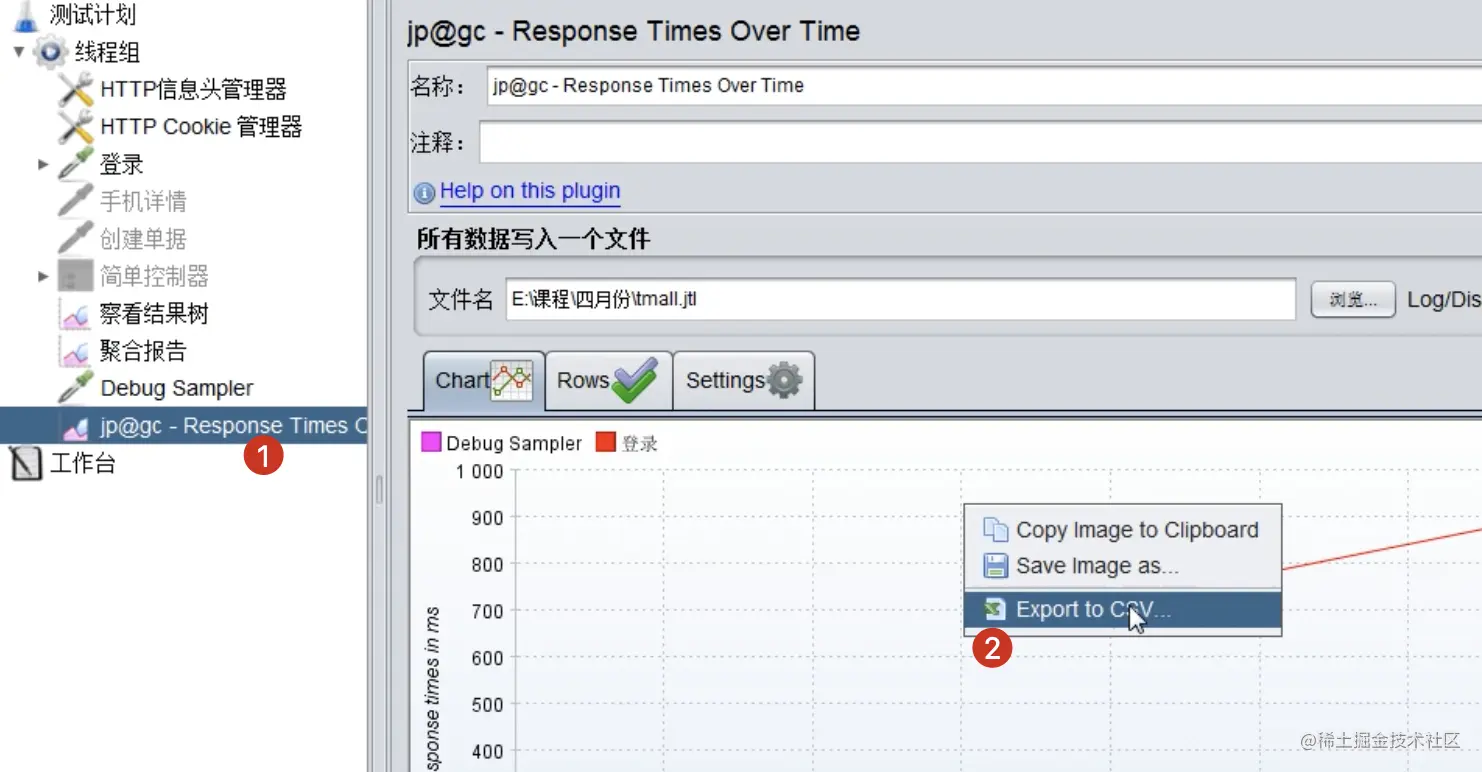The width and height of the screenshot is (1482, 772).
Task: Click the red 登录 legend swatch
Action: 605,442
